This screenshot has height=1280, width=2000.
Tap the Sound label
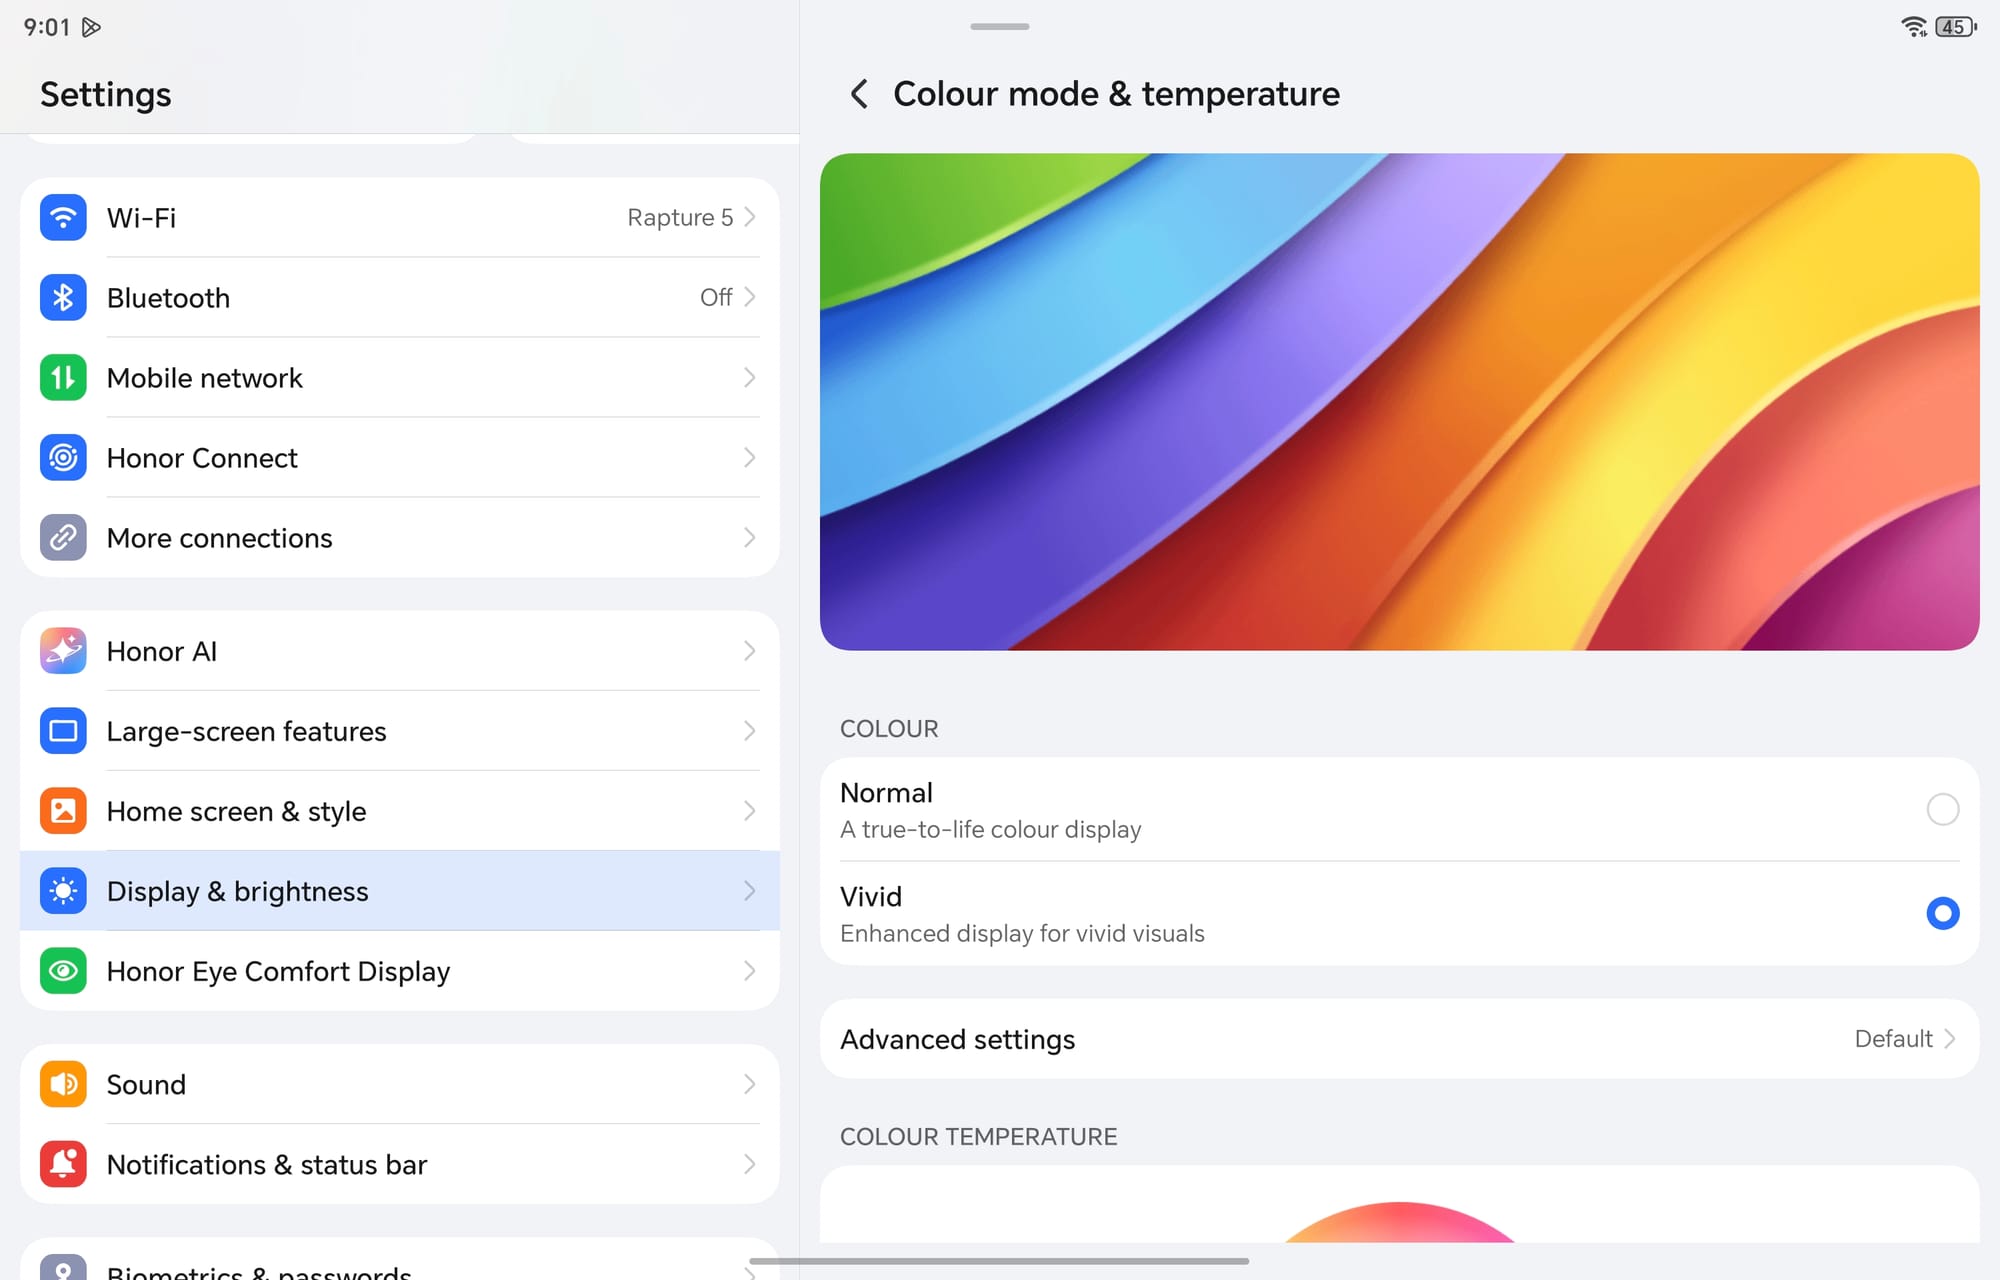point(146,1084)
